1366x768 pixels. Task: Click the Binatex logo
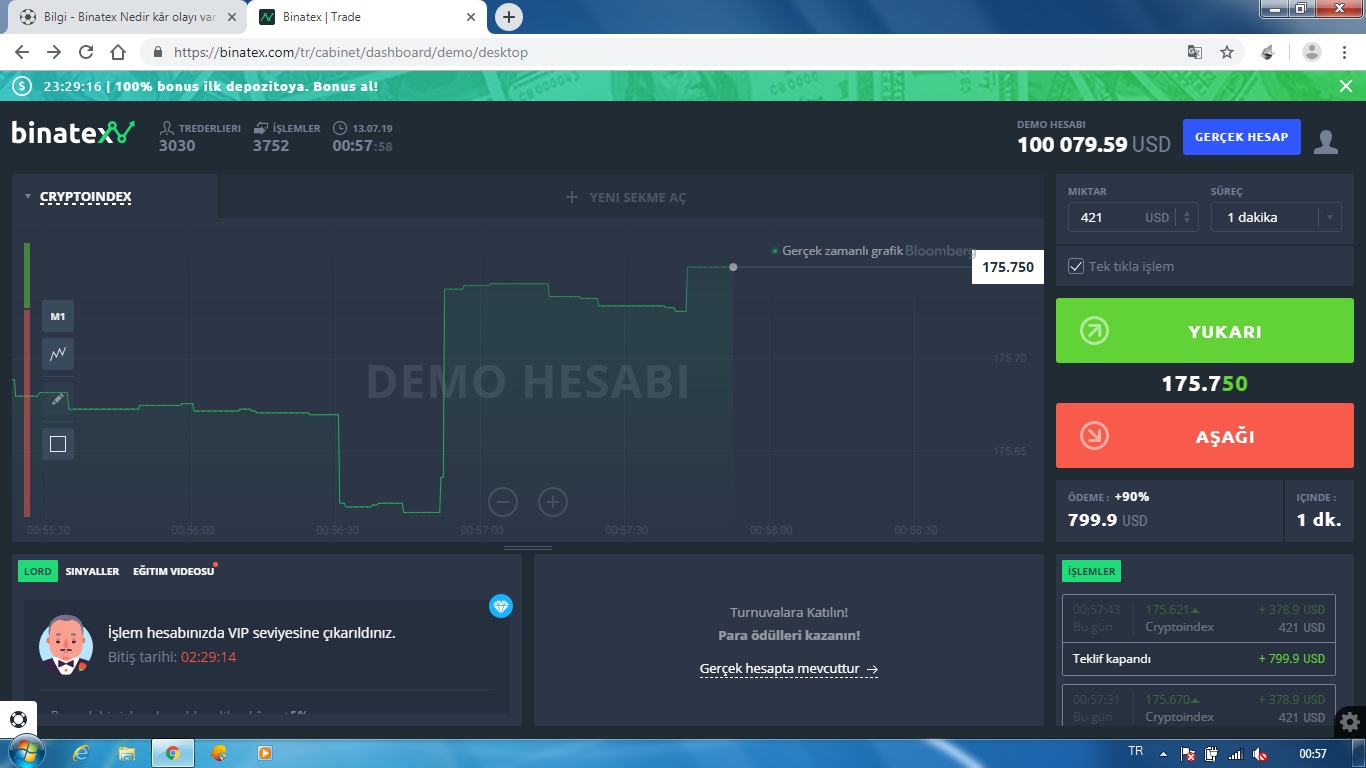coord(72,132)
